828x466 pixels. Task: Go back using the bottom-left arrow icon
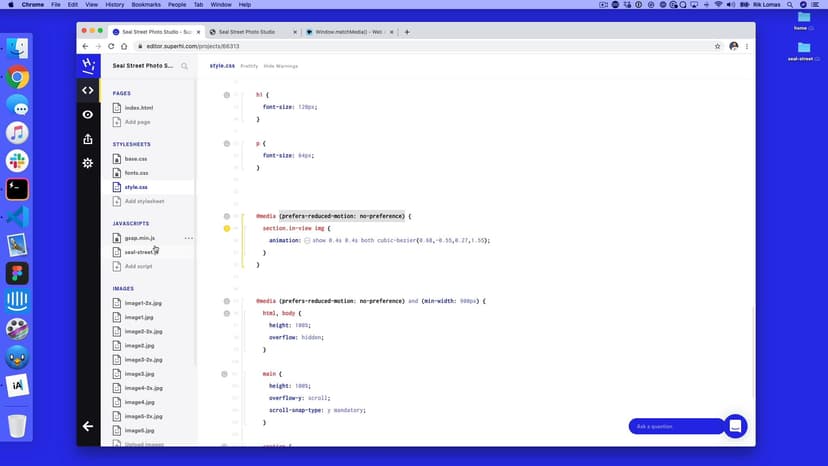click(x=88, y=426)
